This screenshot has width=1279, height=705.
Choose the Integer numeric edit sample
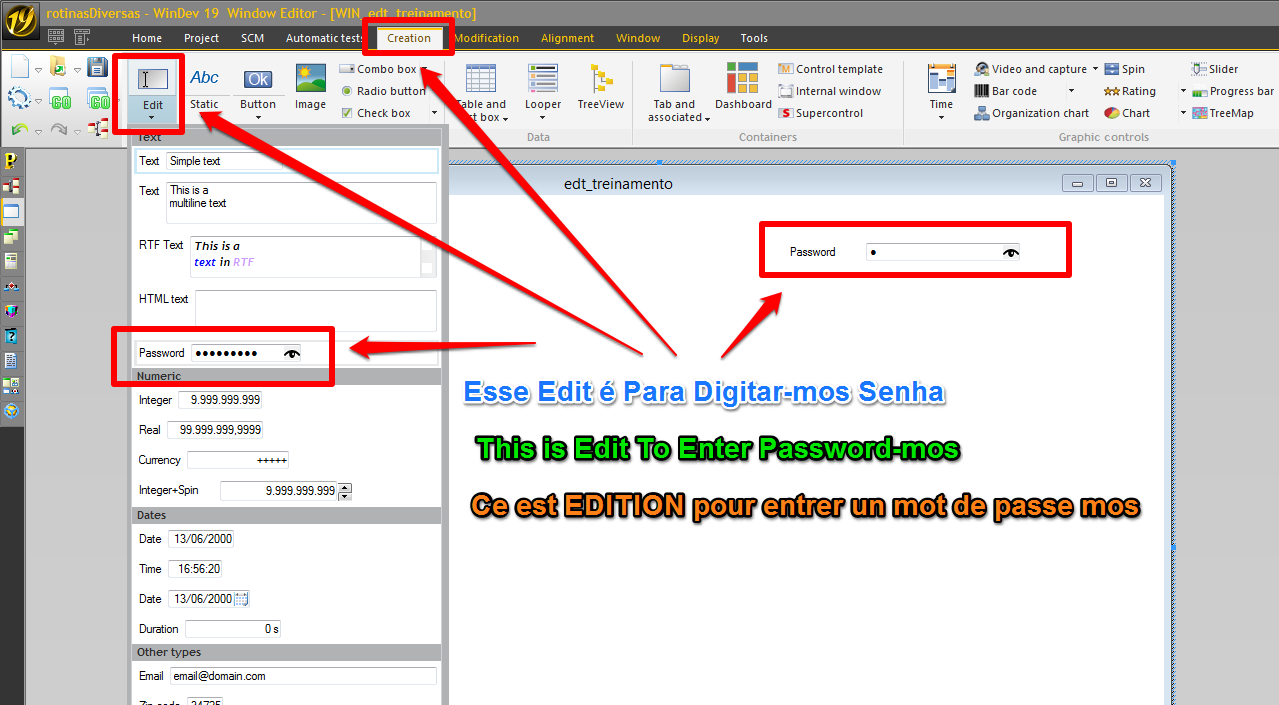(x=200, y=400)
